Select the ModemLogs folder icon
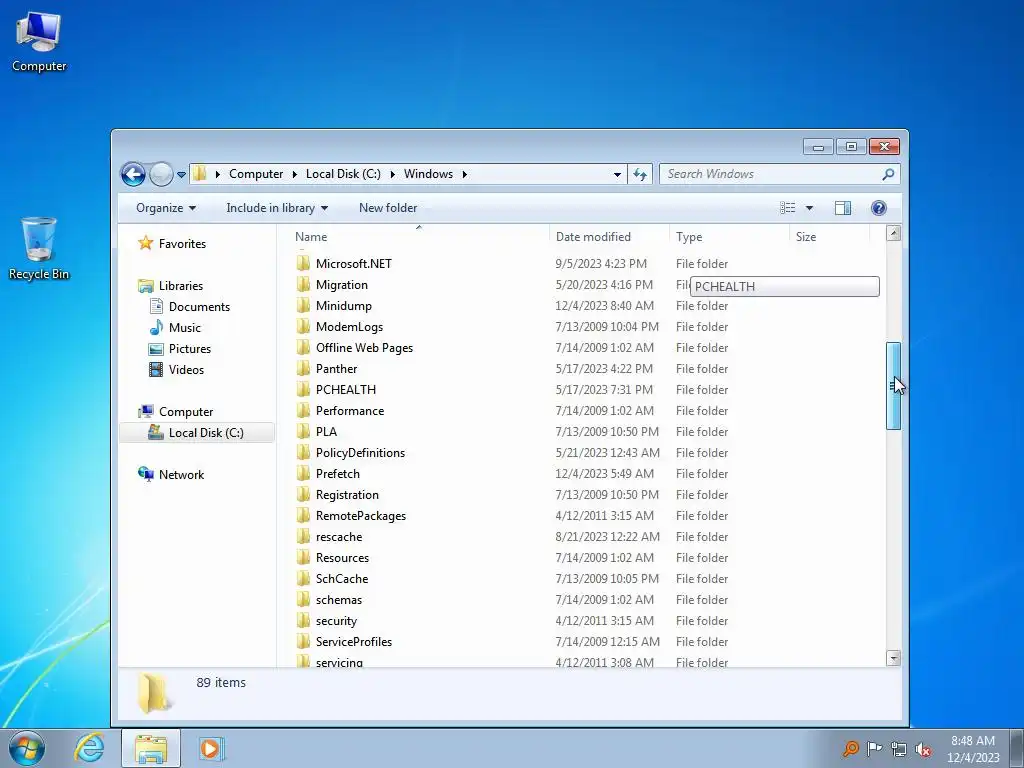The image size is (1024, 768). click(x=303, y=327)
